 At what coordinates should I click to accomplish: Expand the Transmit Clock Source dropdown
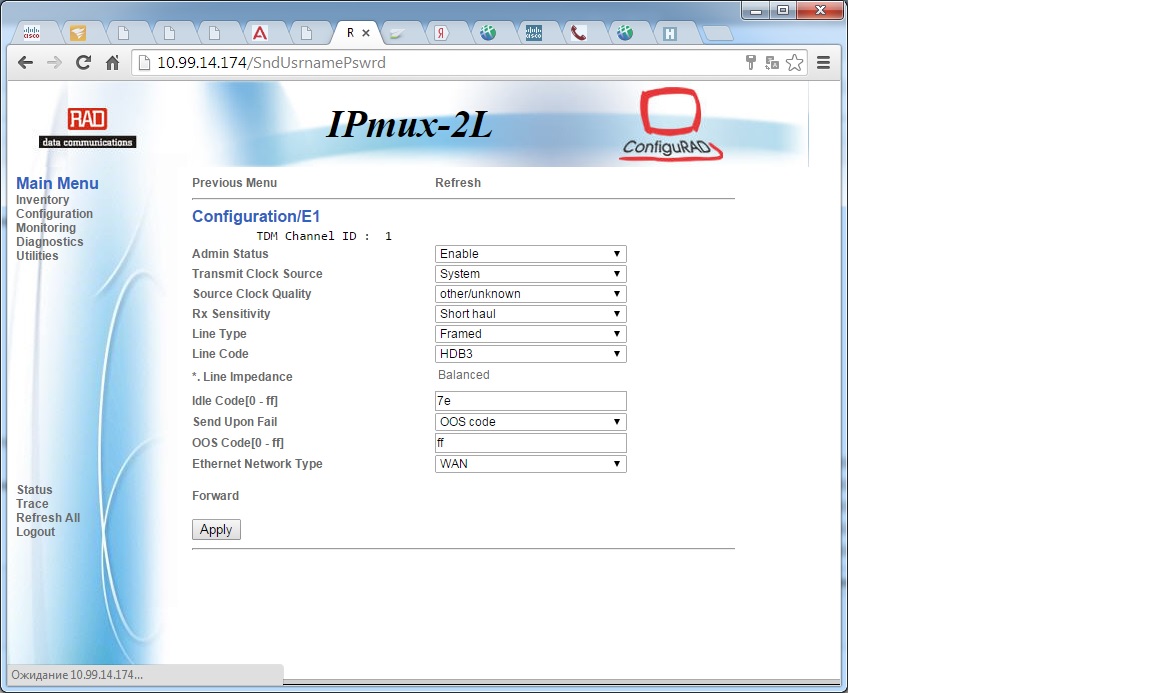(x=530, y=273)
